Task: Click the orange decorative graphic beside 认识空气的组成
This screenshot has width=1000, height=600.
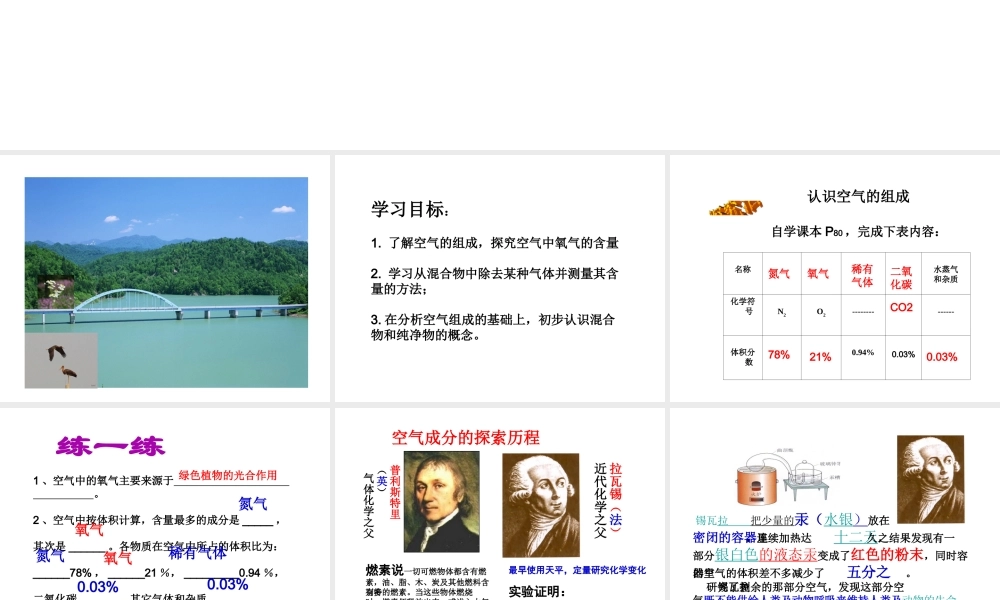Action: coord(736,207)
